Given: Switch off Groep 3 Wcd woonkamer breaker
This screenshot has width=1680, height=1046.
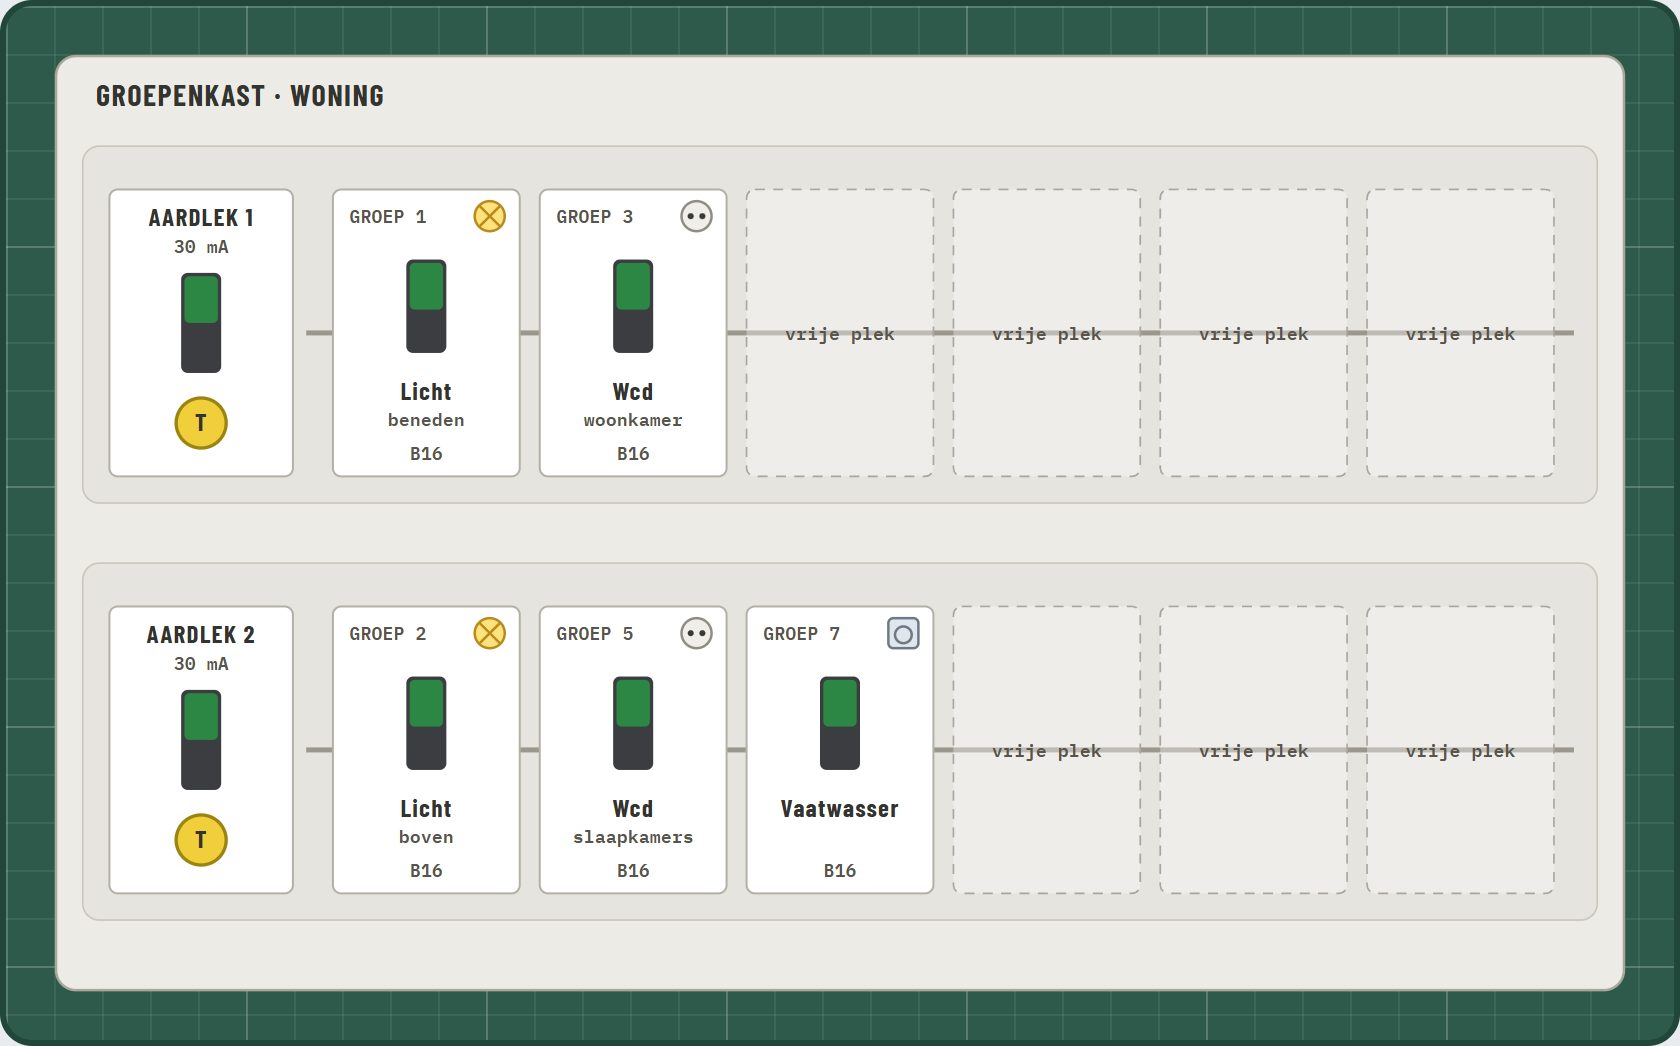Looking at the screenshot, I should coord(633,306).
